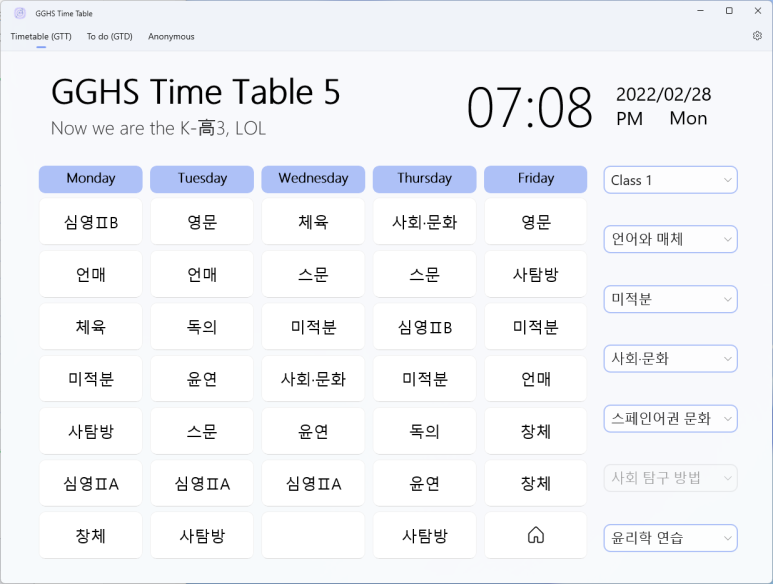Image resolution: width=773 pixels, height=584 pixels.
Task: Click Wednesday's 사회·문화 cell
Action: pos(313,378)
